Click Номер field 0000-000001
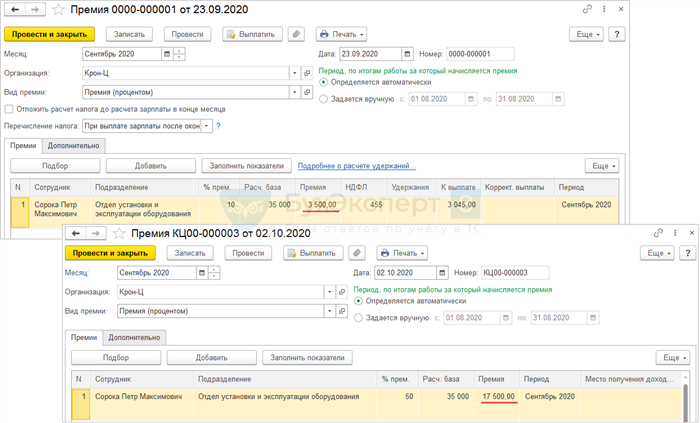 click(x=480, y=54)
